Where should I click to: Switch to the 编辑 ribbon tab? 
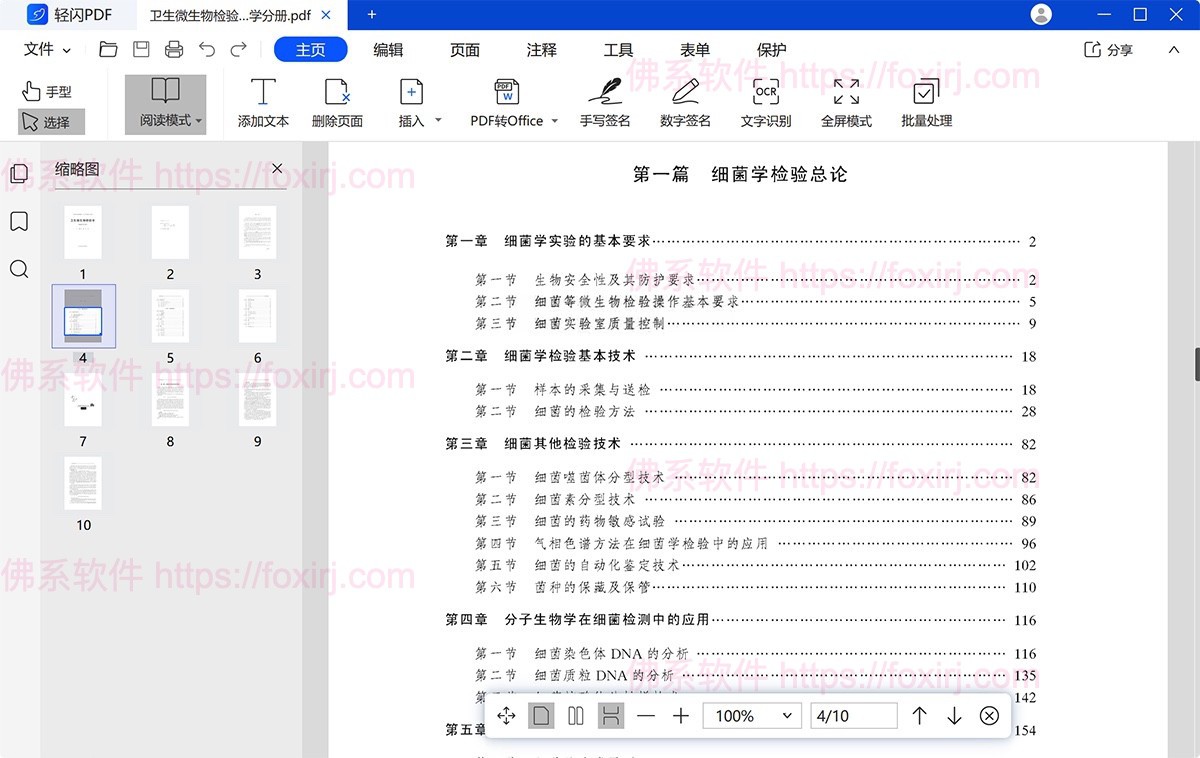[x=389, y=48]
